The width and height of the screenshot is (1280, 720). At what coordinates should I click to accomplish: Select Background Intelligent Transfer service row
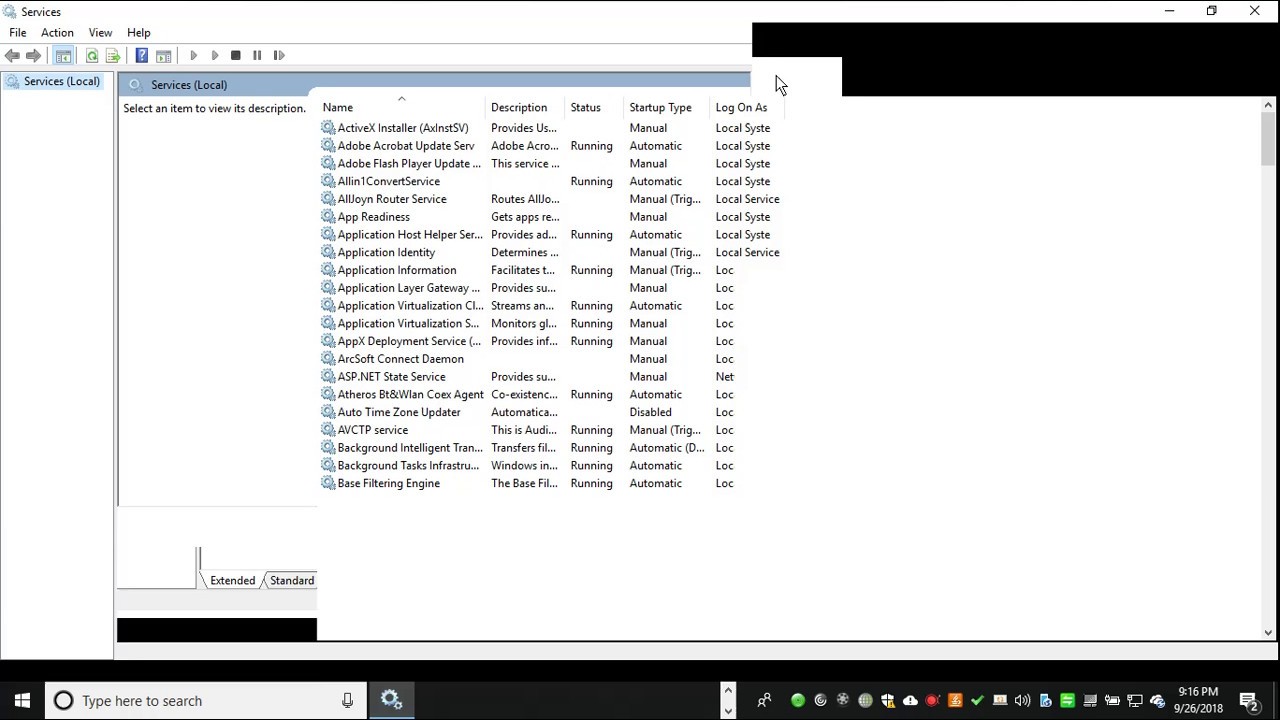pos(410,448)
